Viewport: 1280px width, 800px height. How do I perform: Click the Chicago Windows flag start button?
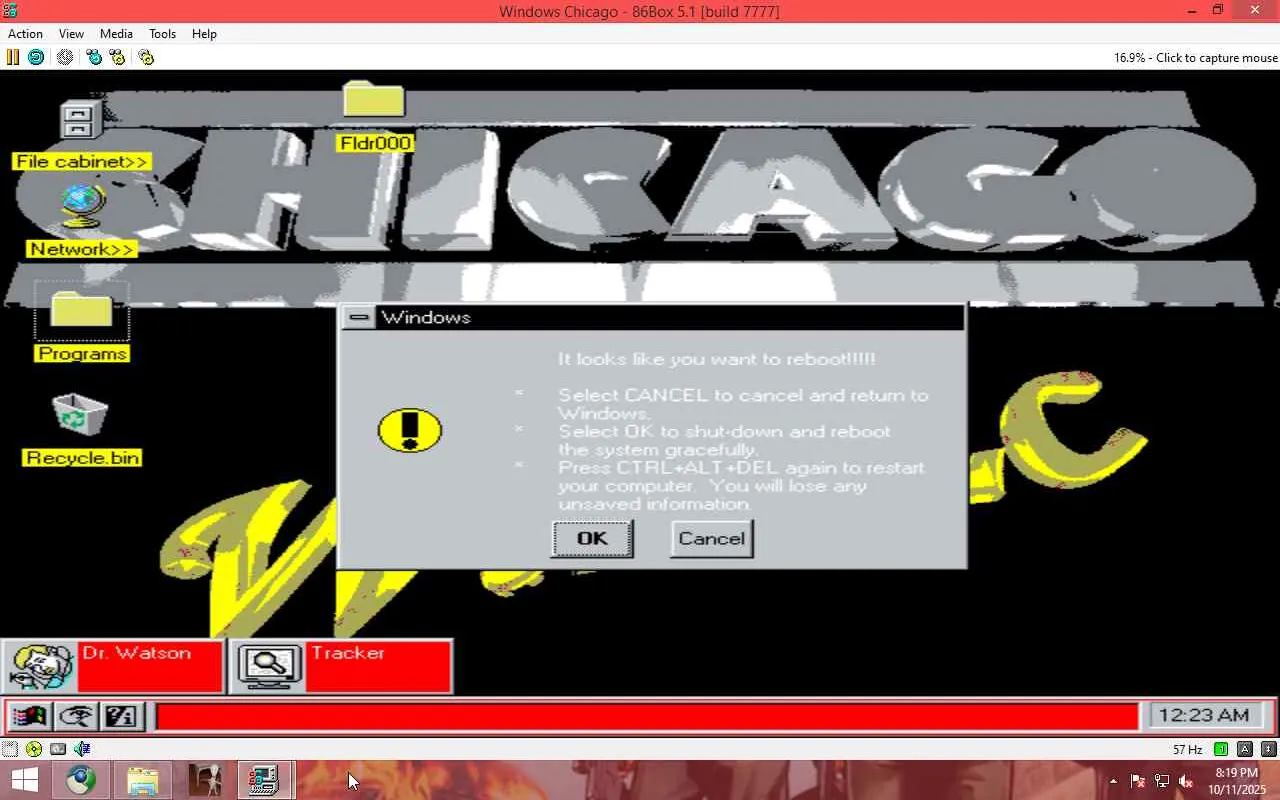(29, 716)
